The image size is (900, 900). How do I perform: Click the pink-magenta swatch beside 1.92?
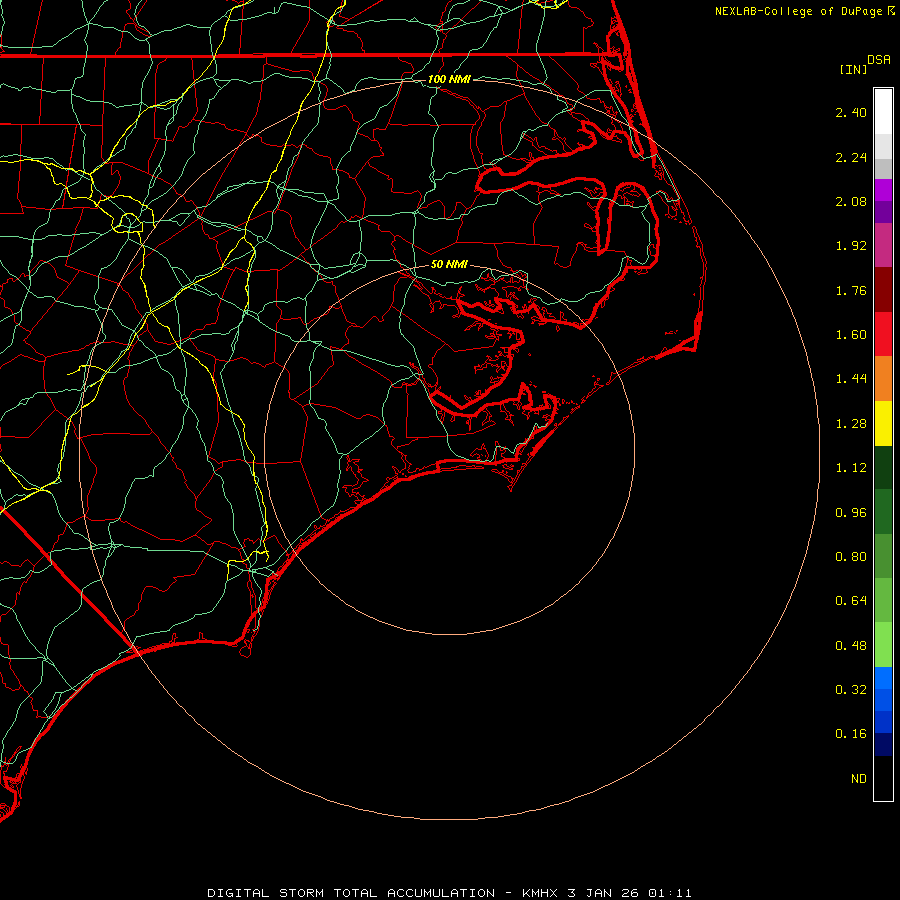(883, 245)
